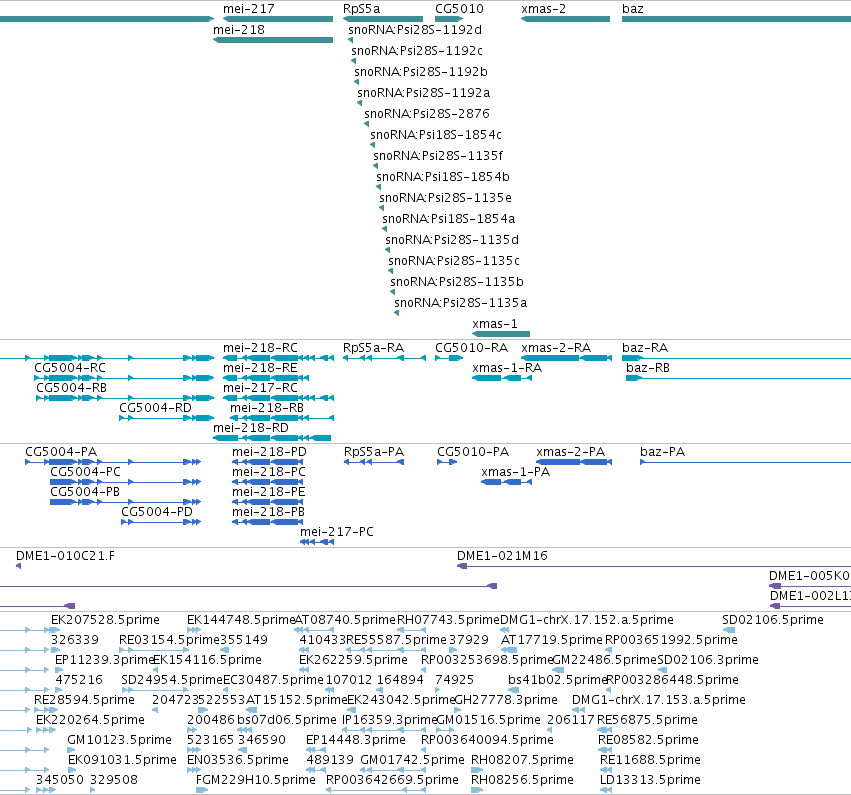The image size is (851, 795).
Task: Select the RE56875.5prime EST label
Action: pos(647,720)
